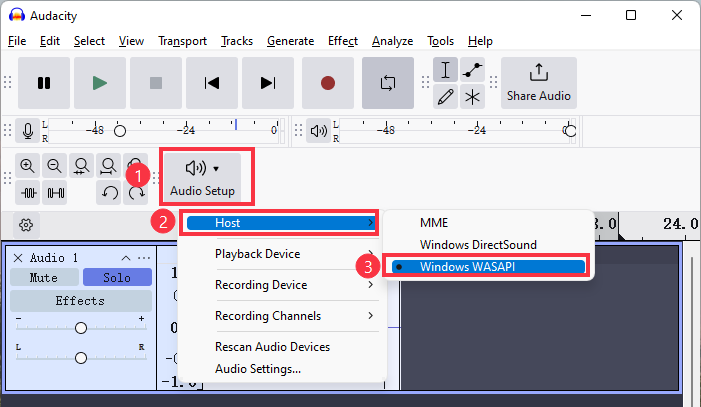Minimize the Audacity window
Screen dimensions: 701x407
click(x=586, y=15)
